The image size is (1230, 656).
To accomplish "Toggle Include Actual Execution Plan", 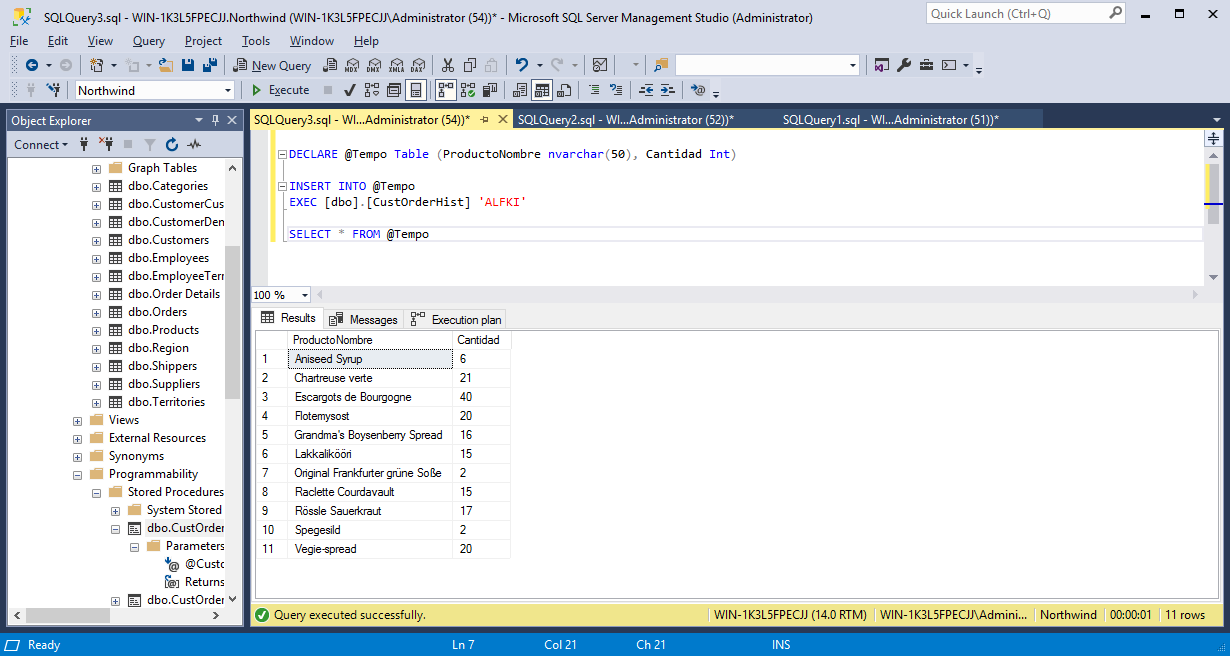I will click(446, 90).
